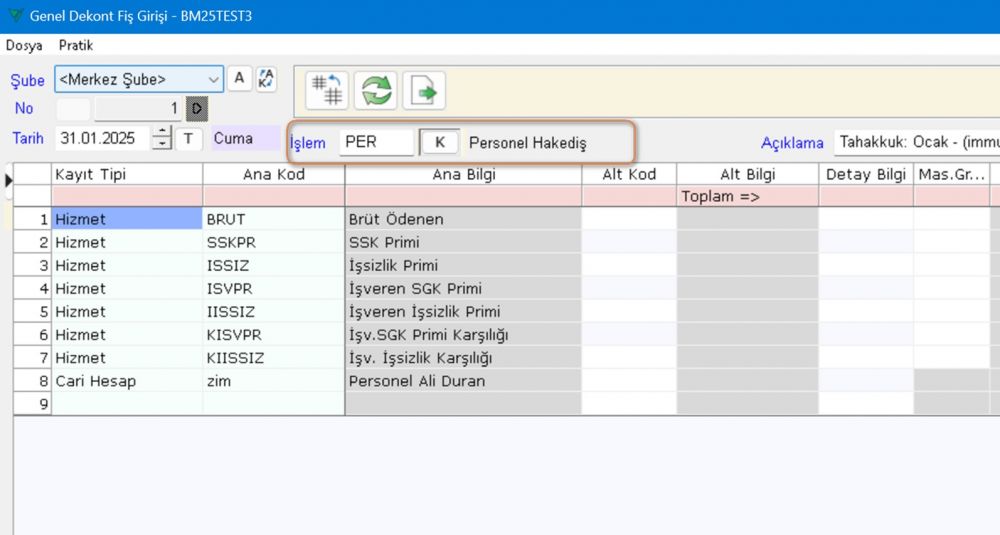The width and height of the screenshot is (1000, 535).
Task: Open the Pratik menu
Action: coord(76,46)
